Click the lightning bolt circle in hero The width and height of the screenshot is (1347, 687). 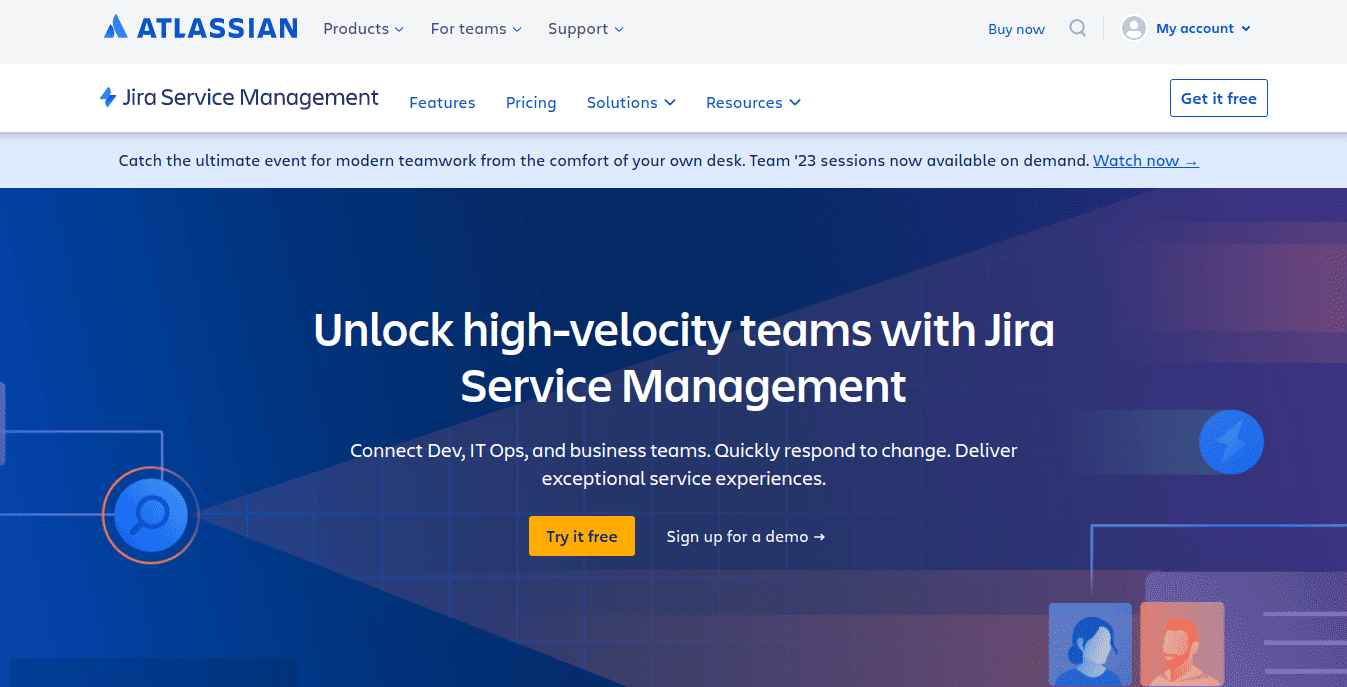tap(1231, 441)
